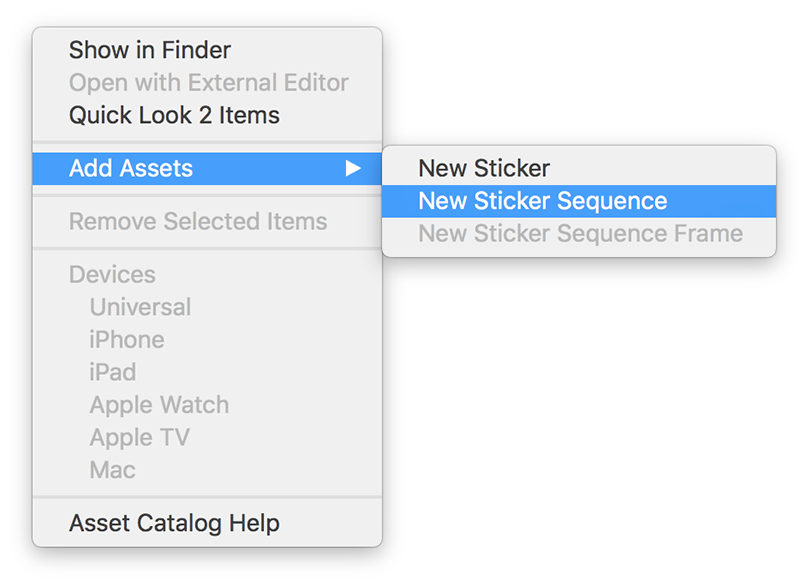Click Show in Finder menu item
The height and width of the screenshot is (581, 800).
(149, 50)
